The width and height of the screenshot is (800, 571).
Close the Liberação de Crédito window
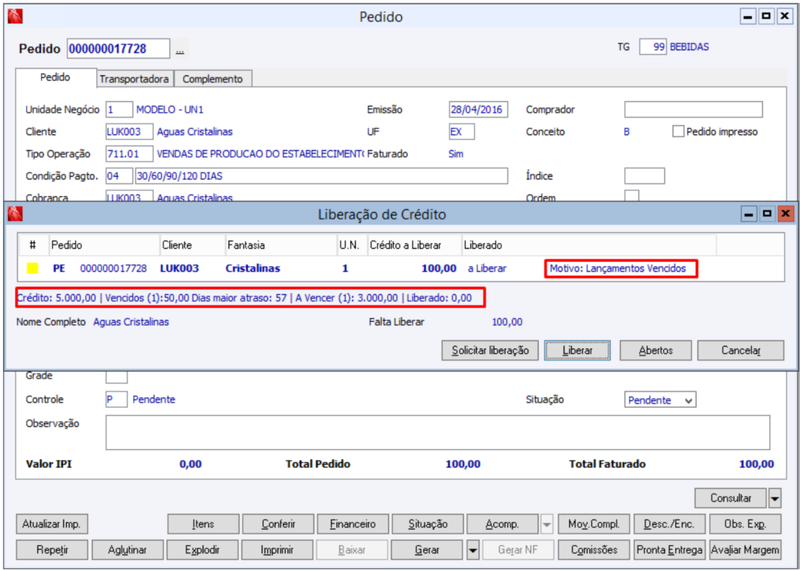[786, 214]
